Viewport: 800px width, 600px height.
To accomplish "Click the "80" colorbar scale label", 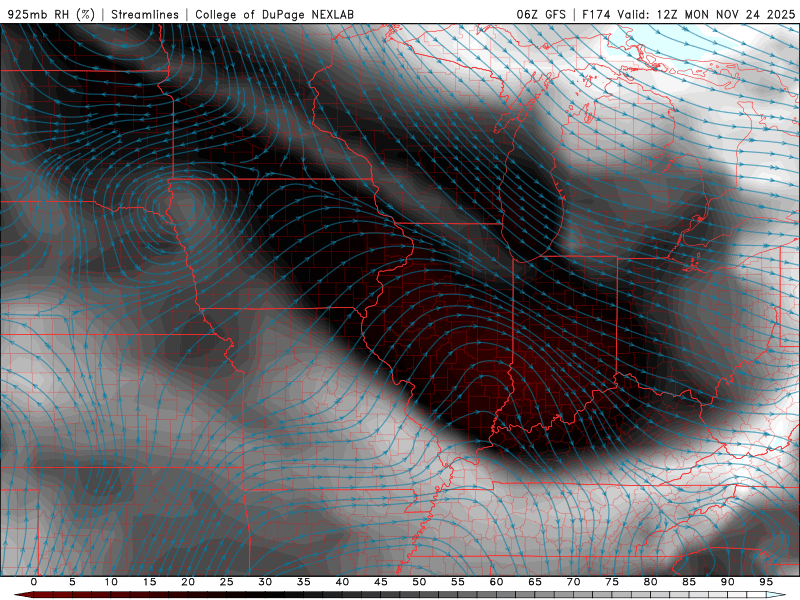I will pos(650,582).
